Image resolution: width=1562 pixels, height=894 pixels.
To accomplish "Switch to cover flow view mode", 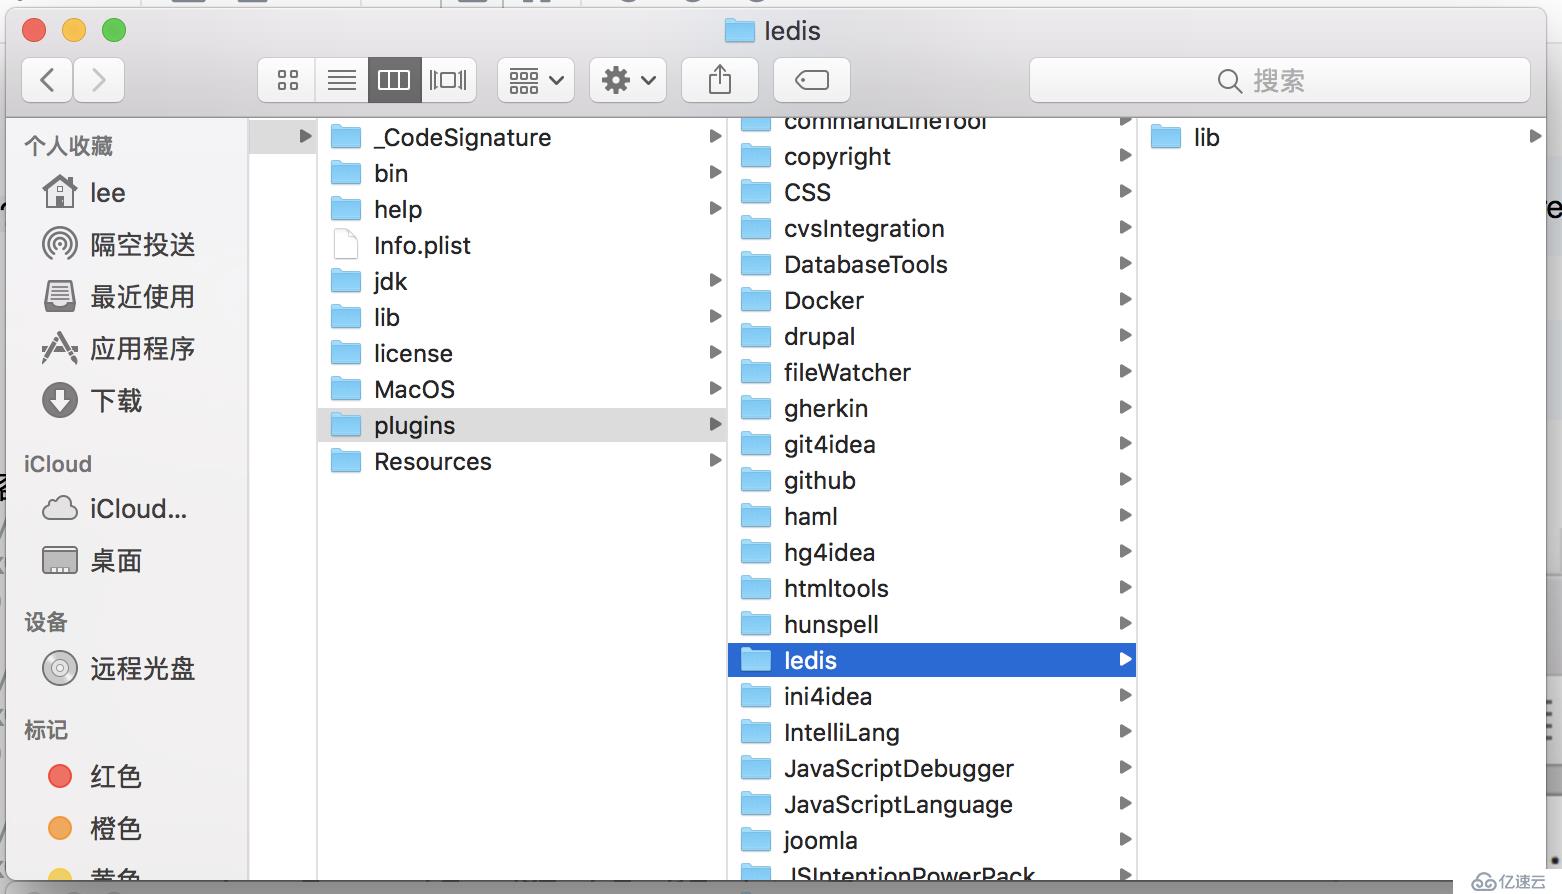I will 448,80.
